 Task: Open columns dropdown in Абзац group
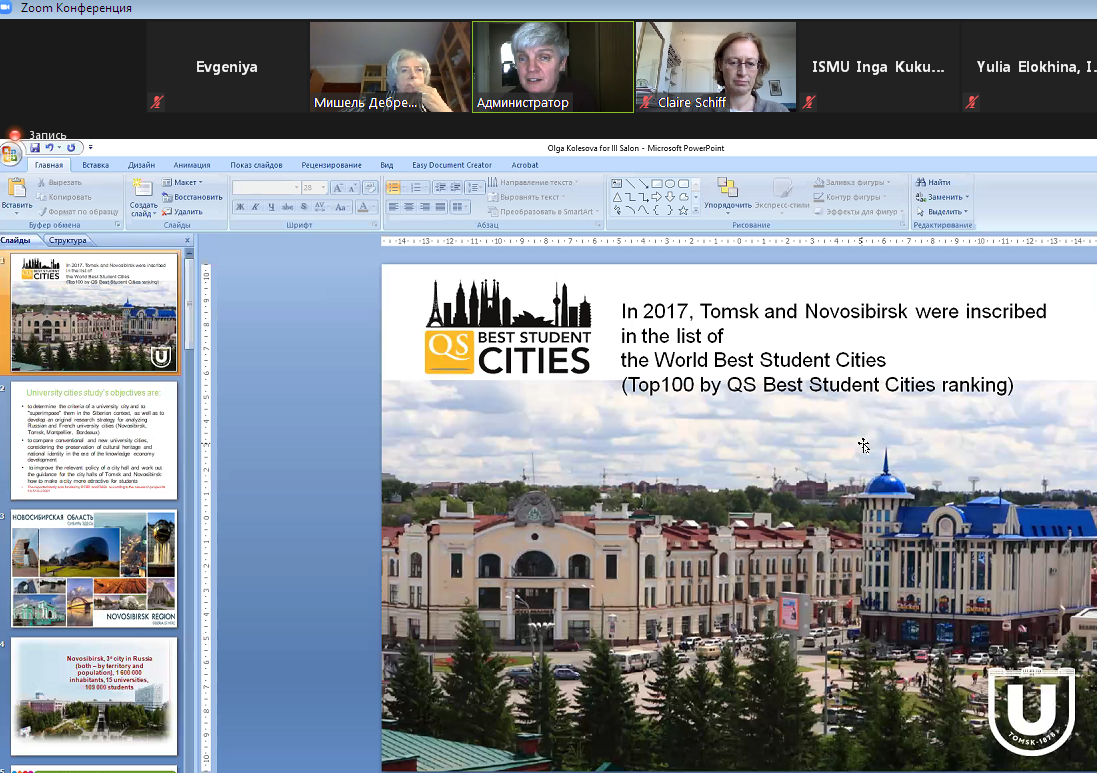[x=459, y=206]
